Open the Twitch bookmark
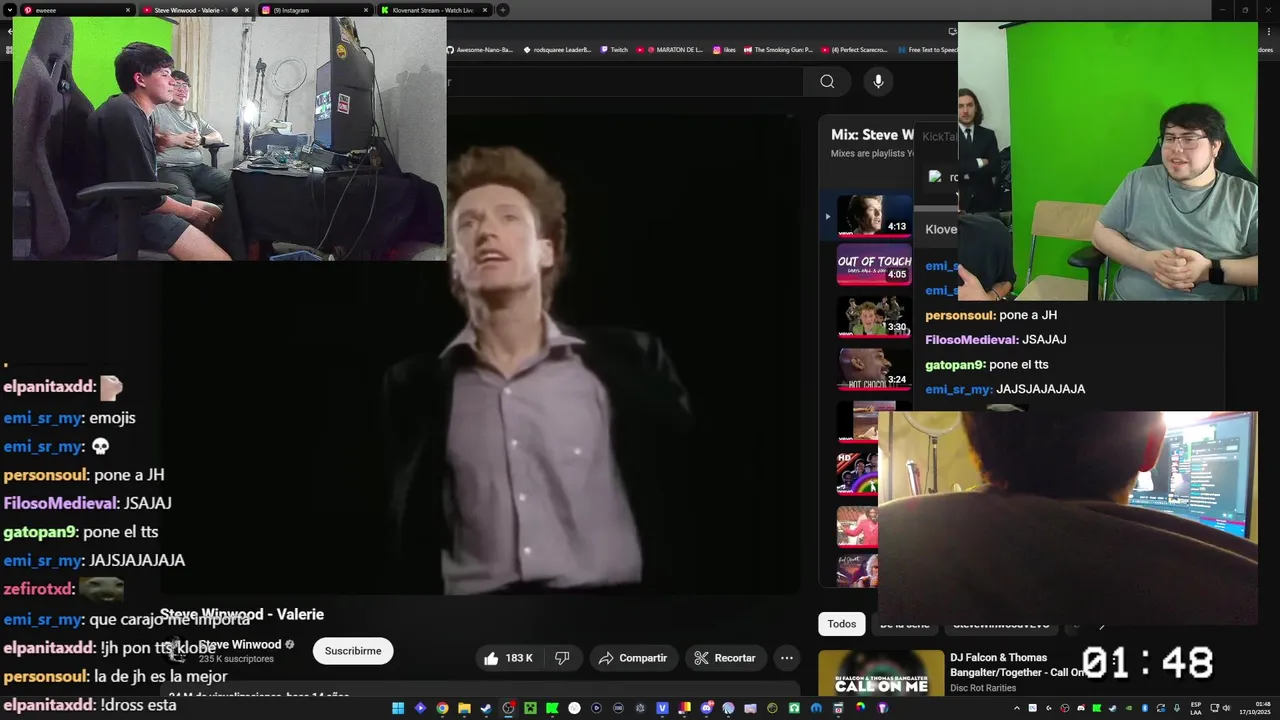The width and height of the screenshot is (1280, 720). point(613,50)
